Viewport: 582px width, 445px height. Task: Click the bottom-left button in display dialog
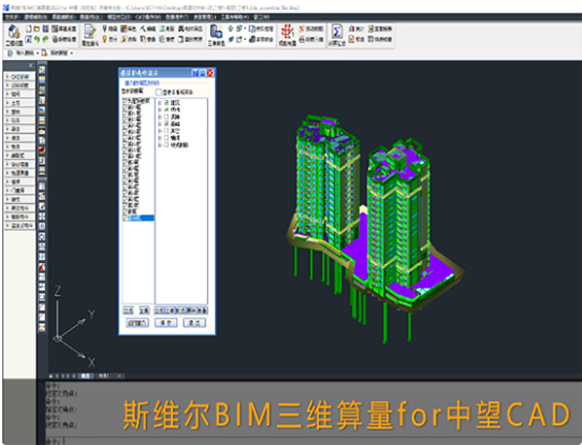click(x=137, y=323)
